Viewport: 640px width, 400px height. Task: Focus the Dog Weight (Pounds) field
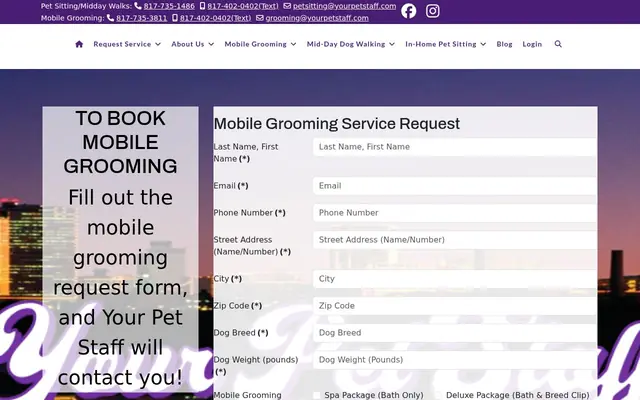tap(455, 360)
